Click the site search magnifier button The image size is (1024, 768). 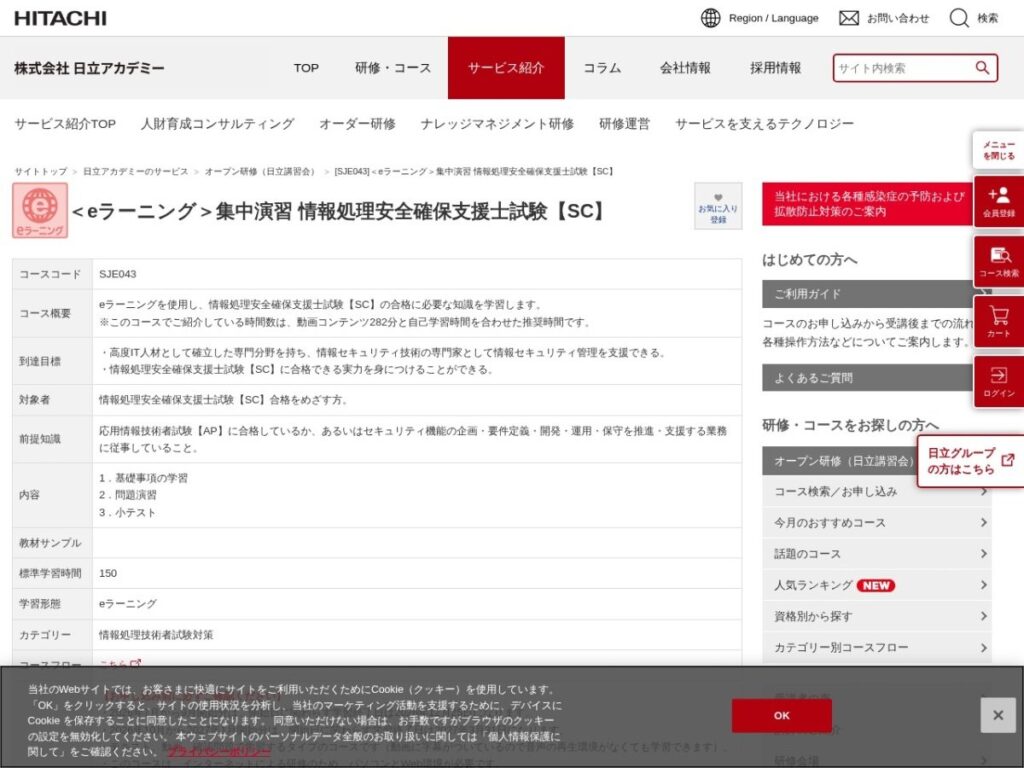click(982, 68)
